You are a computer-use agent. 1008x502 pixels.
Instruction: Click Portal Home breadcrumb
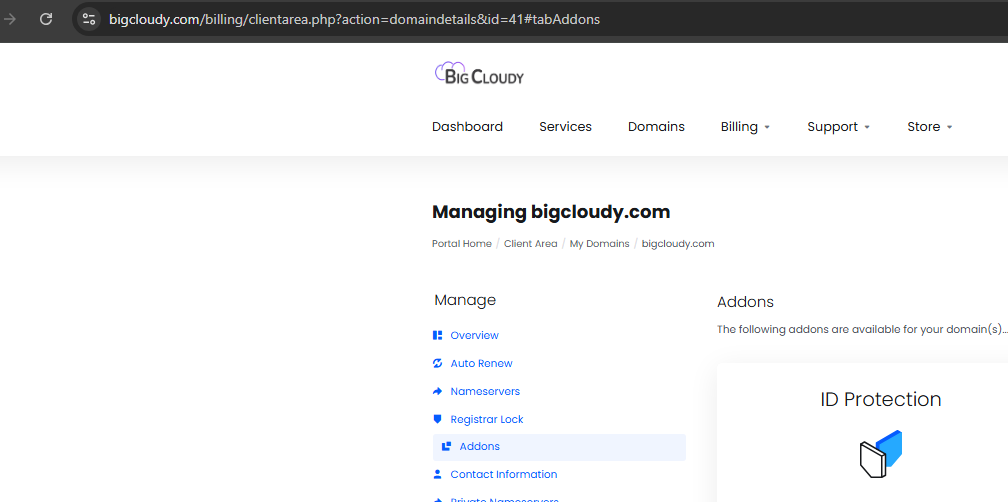coord(462,244)
